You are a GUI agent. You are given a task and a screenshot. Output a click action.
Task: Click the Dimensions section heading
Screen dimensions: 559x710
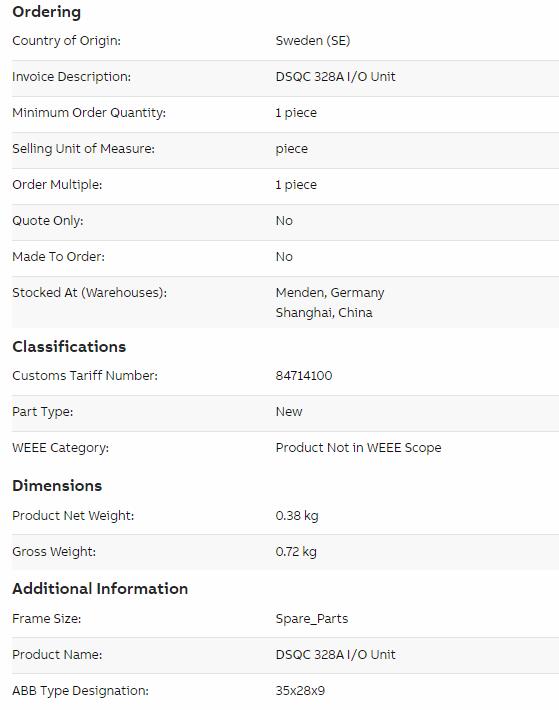(x=57, y=485)
